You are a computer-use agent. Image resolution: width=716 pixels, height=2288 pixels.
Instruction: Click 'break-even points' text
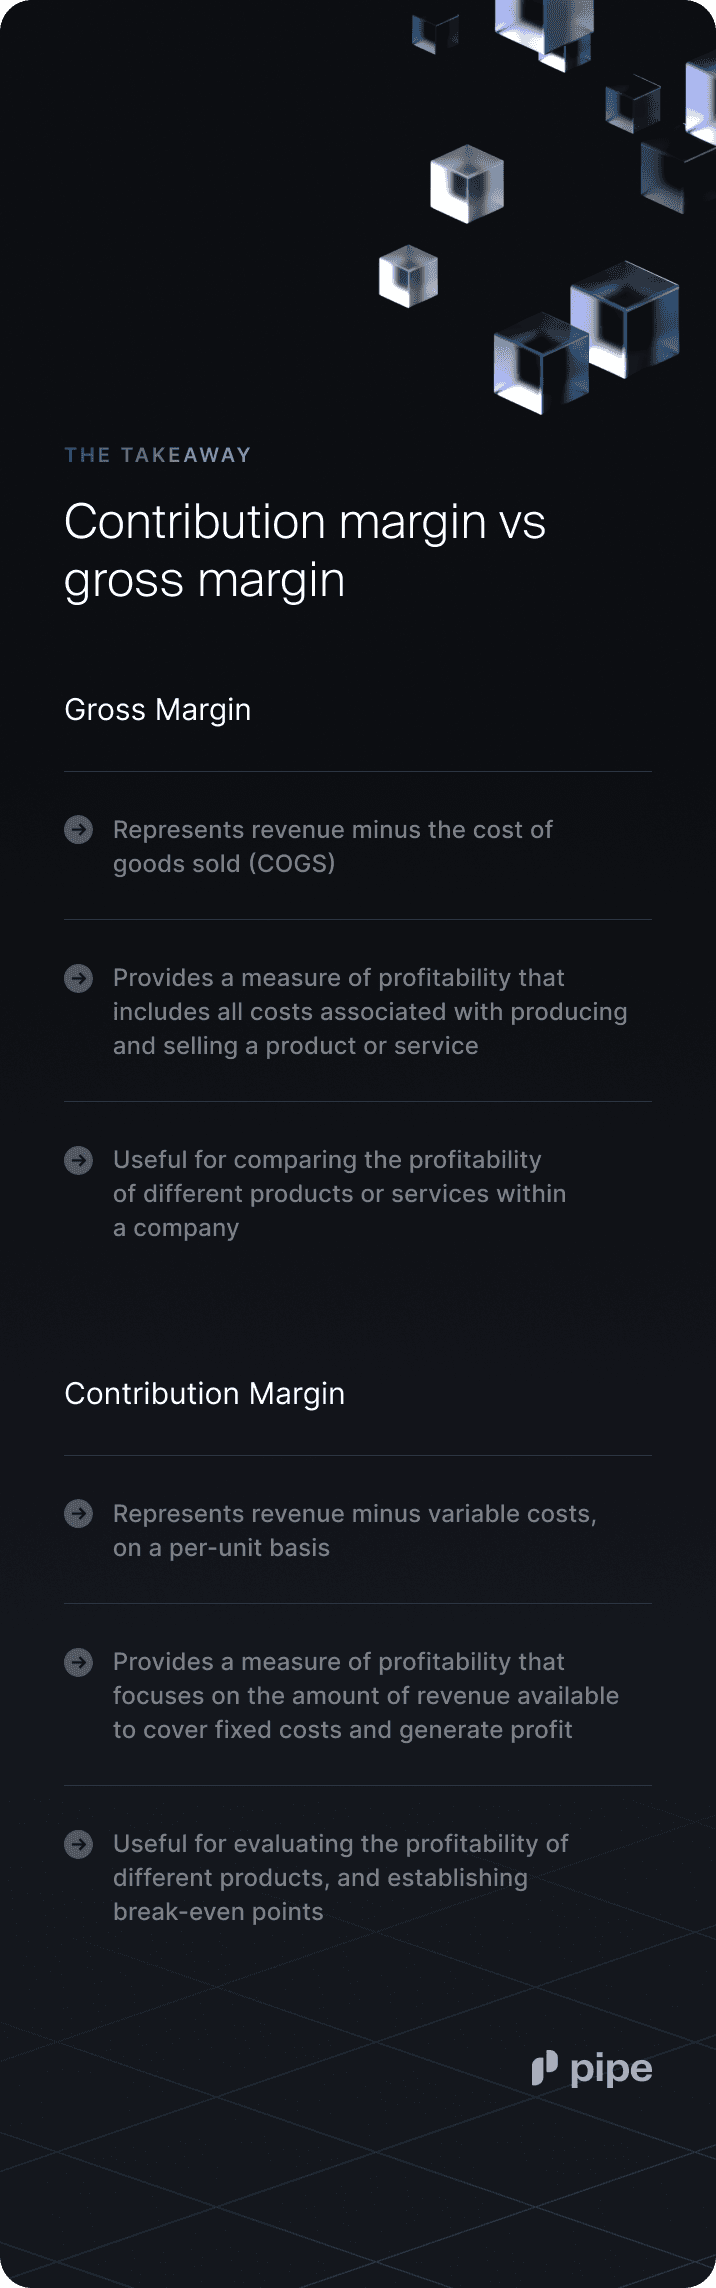tap(218, 1912)
